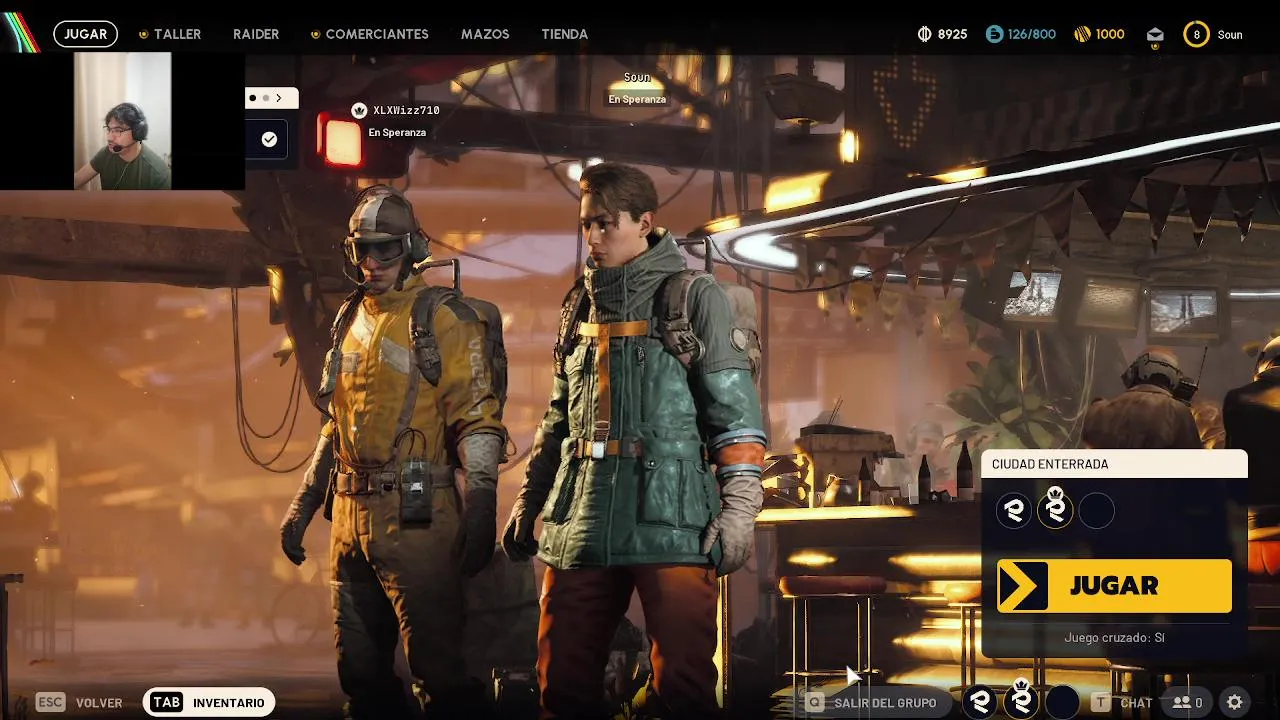Open the COMERCIANTES tab
Image resolution: width=1280 pixels, height=720 pixels.
point(377,34)
